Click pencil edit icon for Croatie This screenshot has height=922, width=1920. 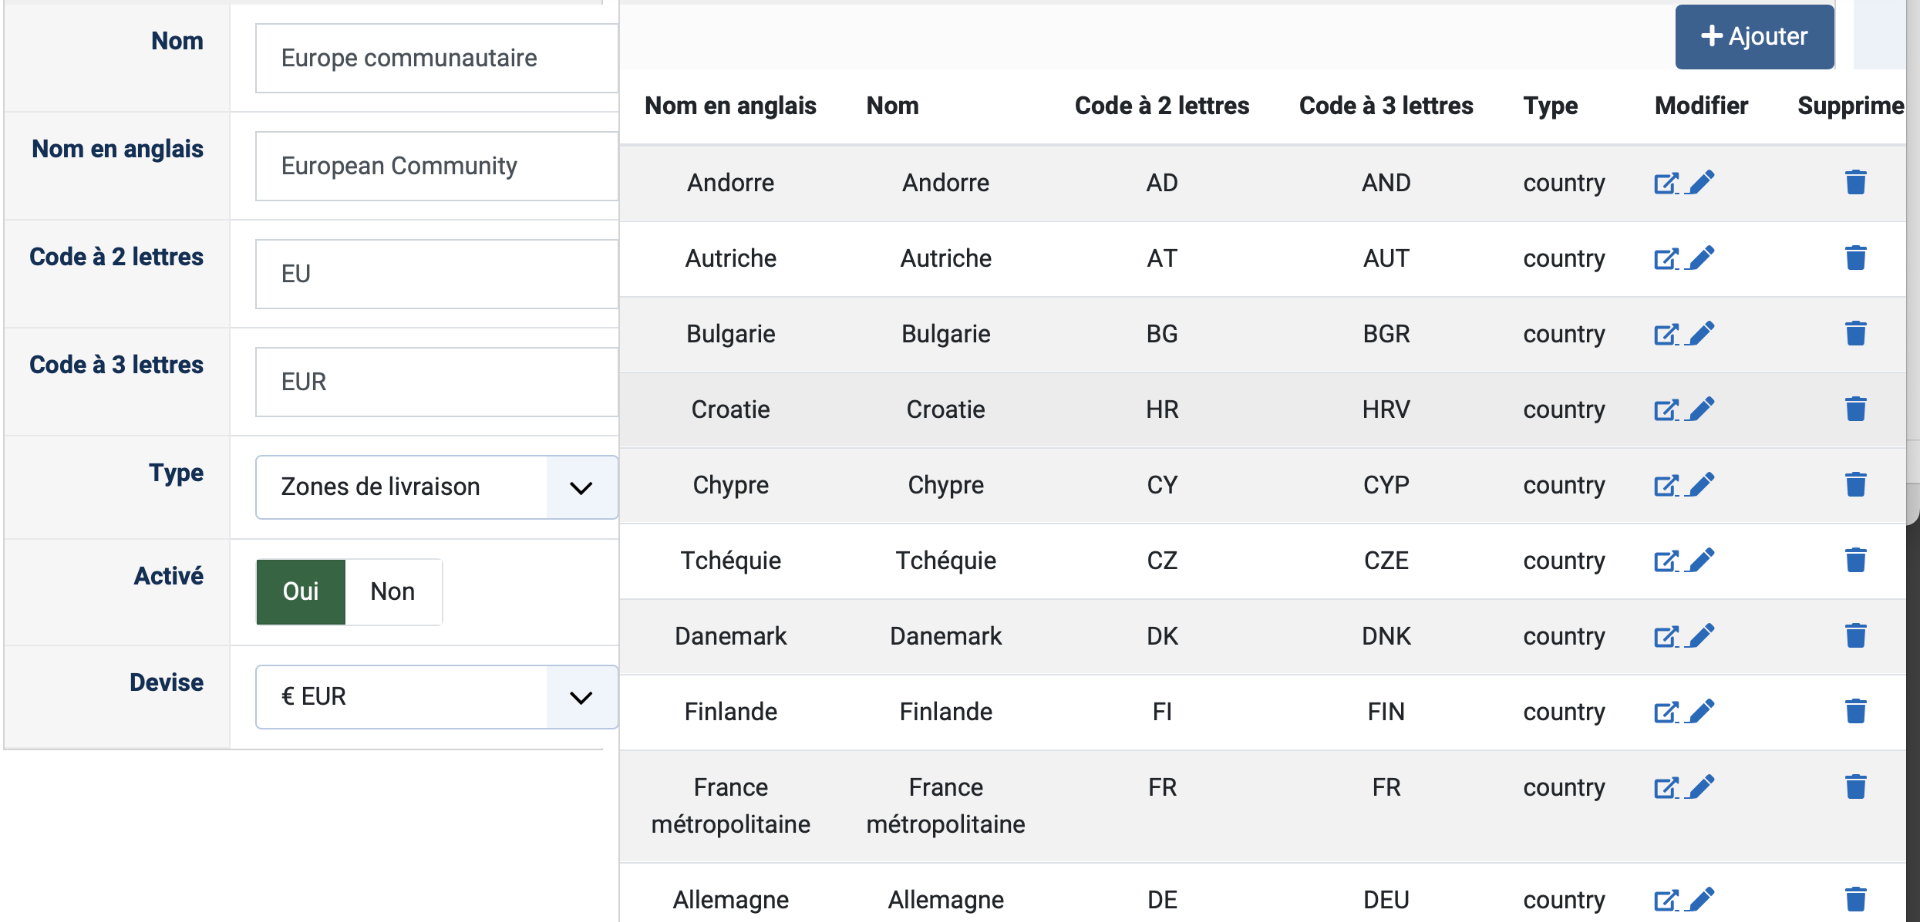1701,409
